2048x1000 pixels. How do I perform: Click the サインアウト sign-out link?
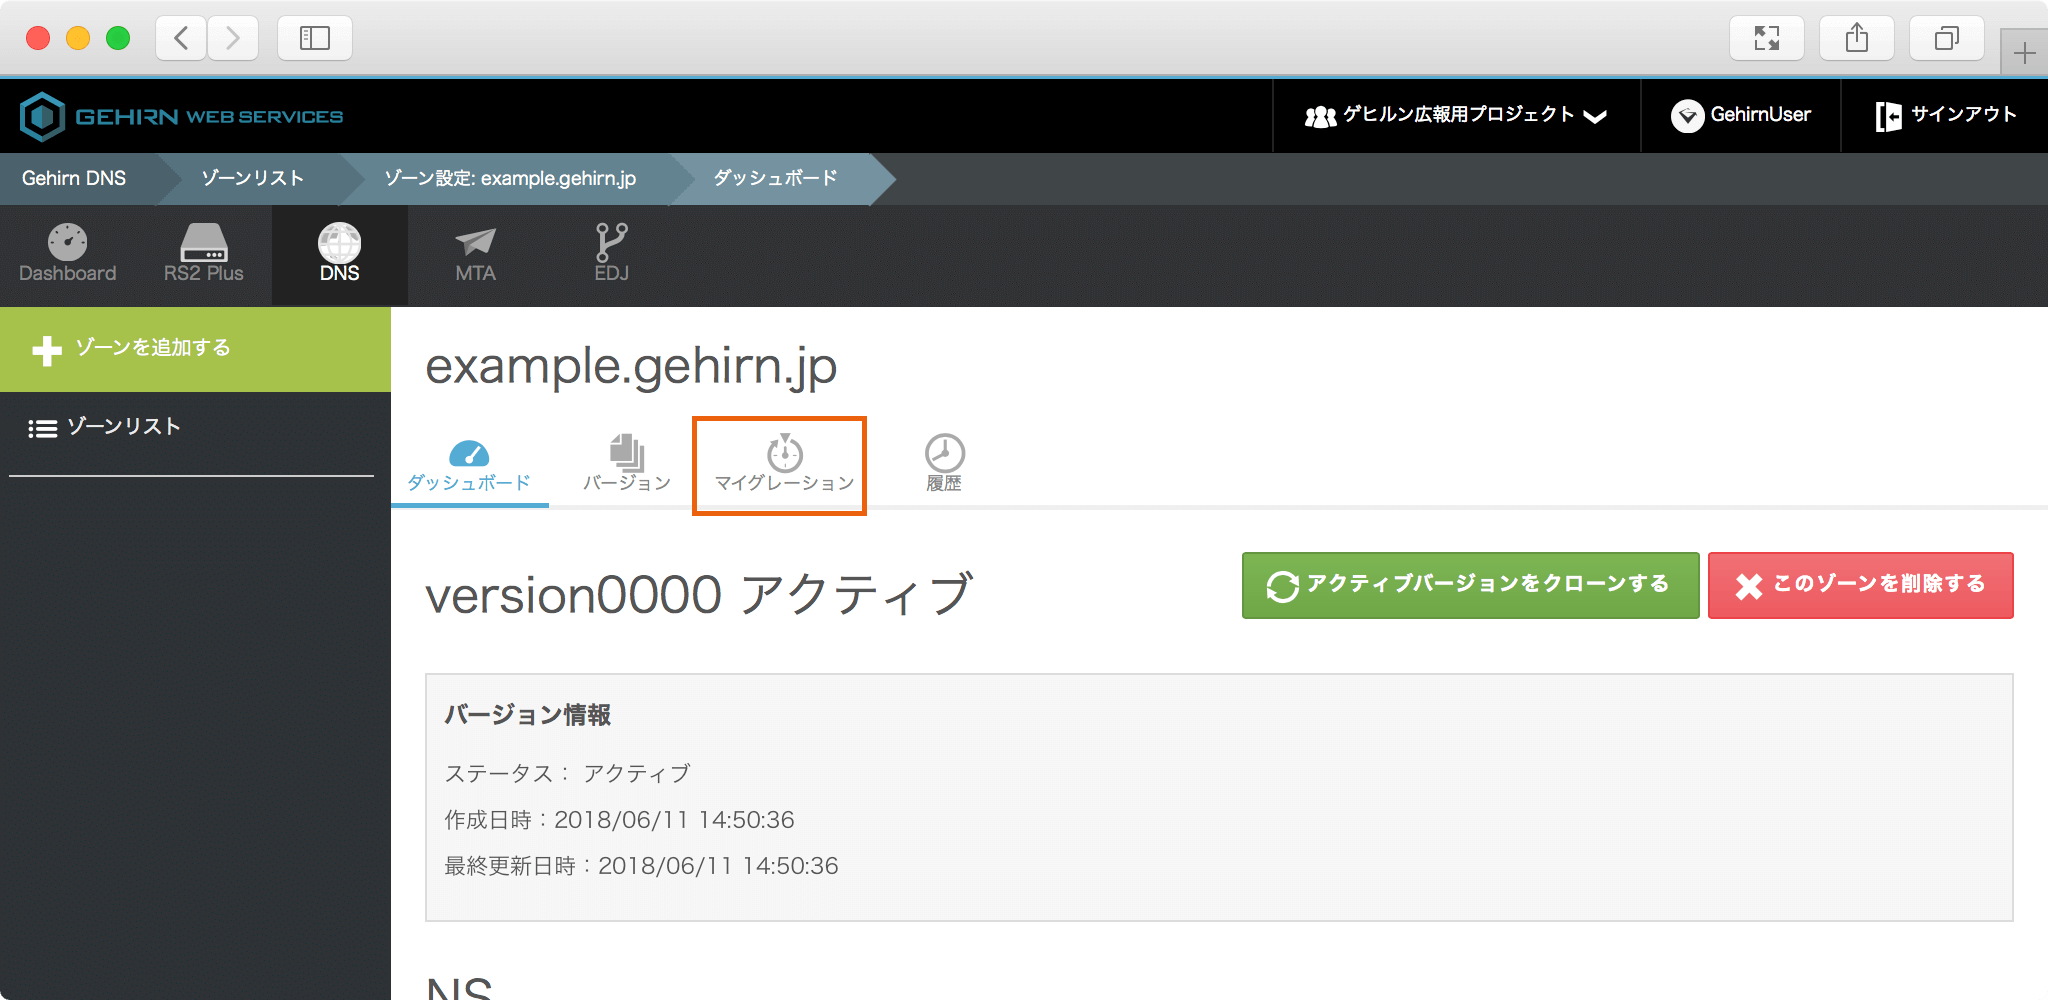[1946, 116]
